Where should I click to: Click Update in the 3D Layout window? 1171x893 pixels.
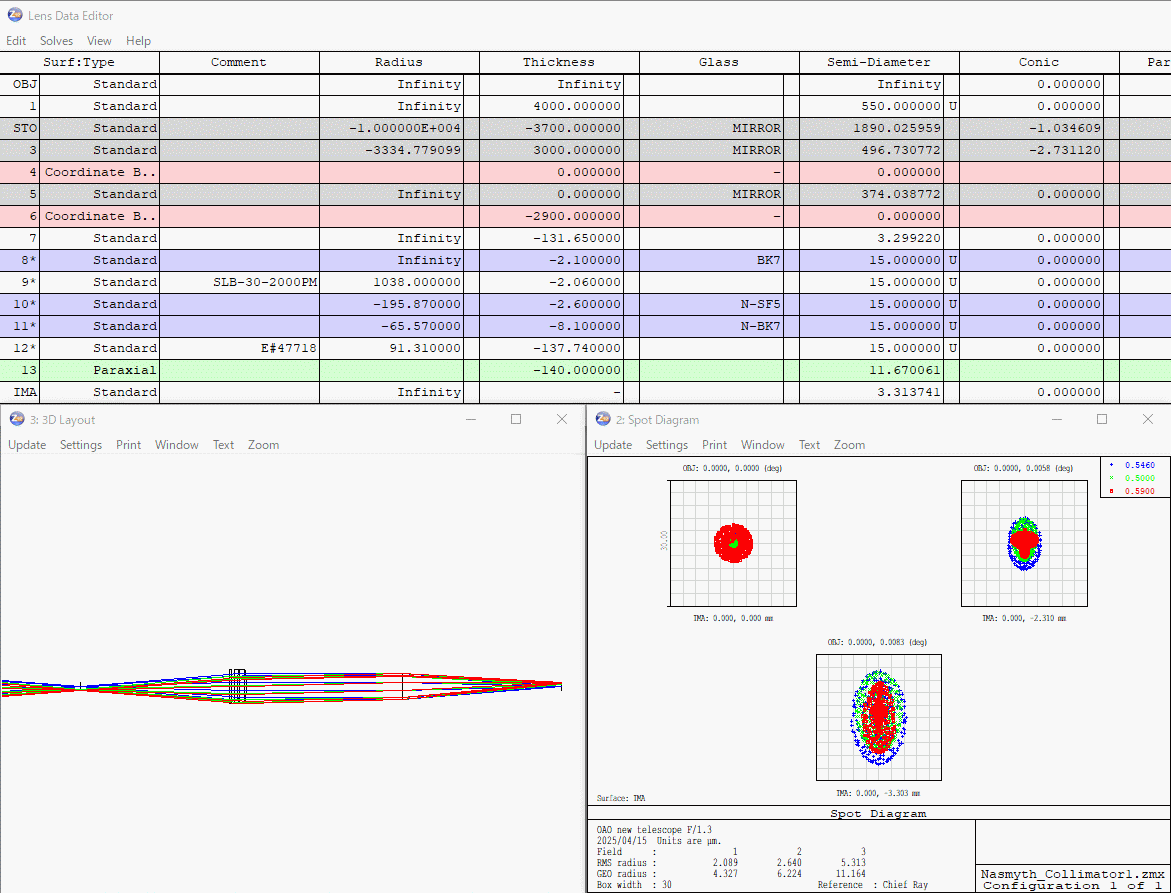tap(27, 445)
